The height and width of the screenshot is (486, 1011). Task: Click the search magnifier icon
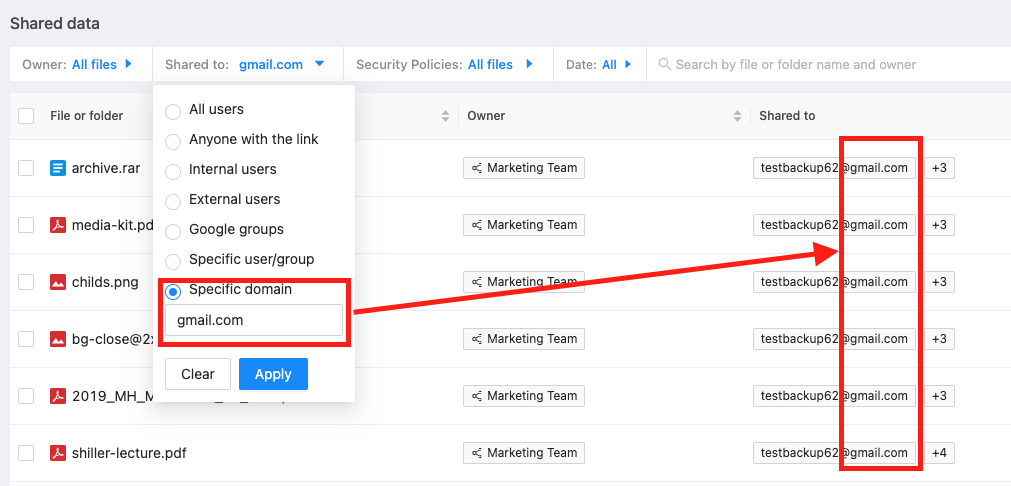[664, 65]
